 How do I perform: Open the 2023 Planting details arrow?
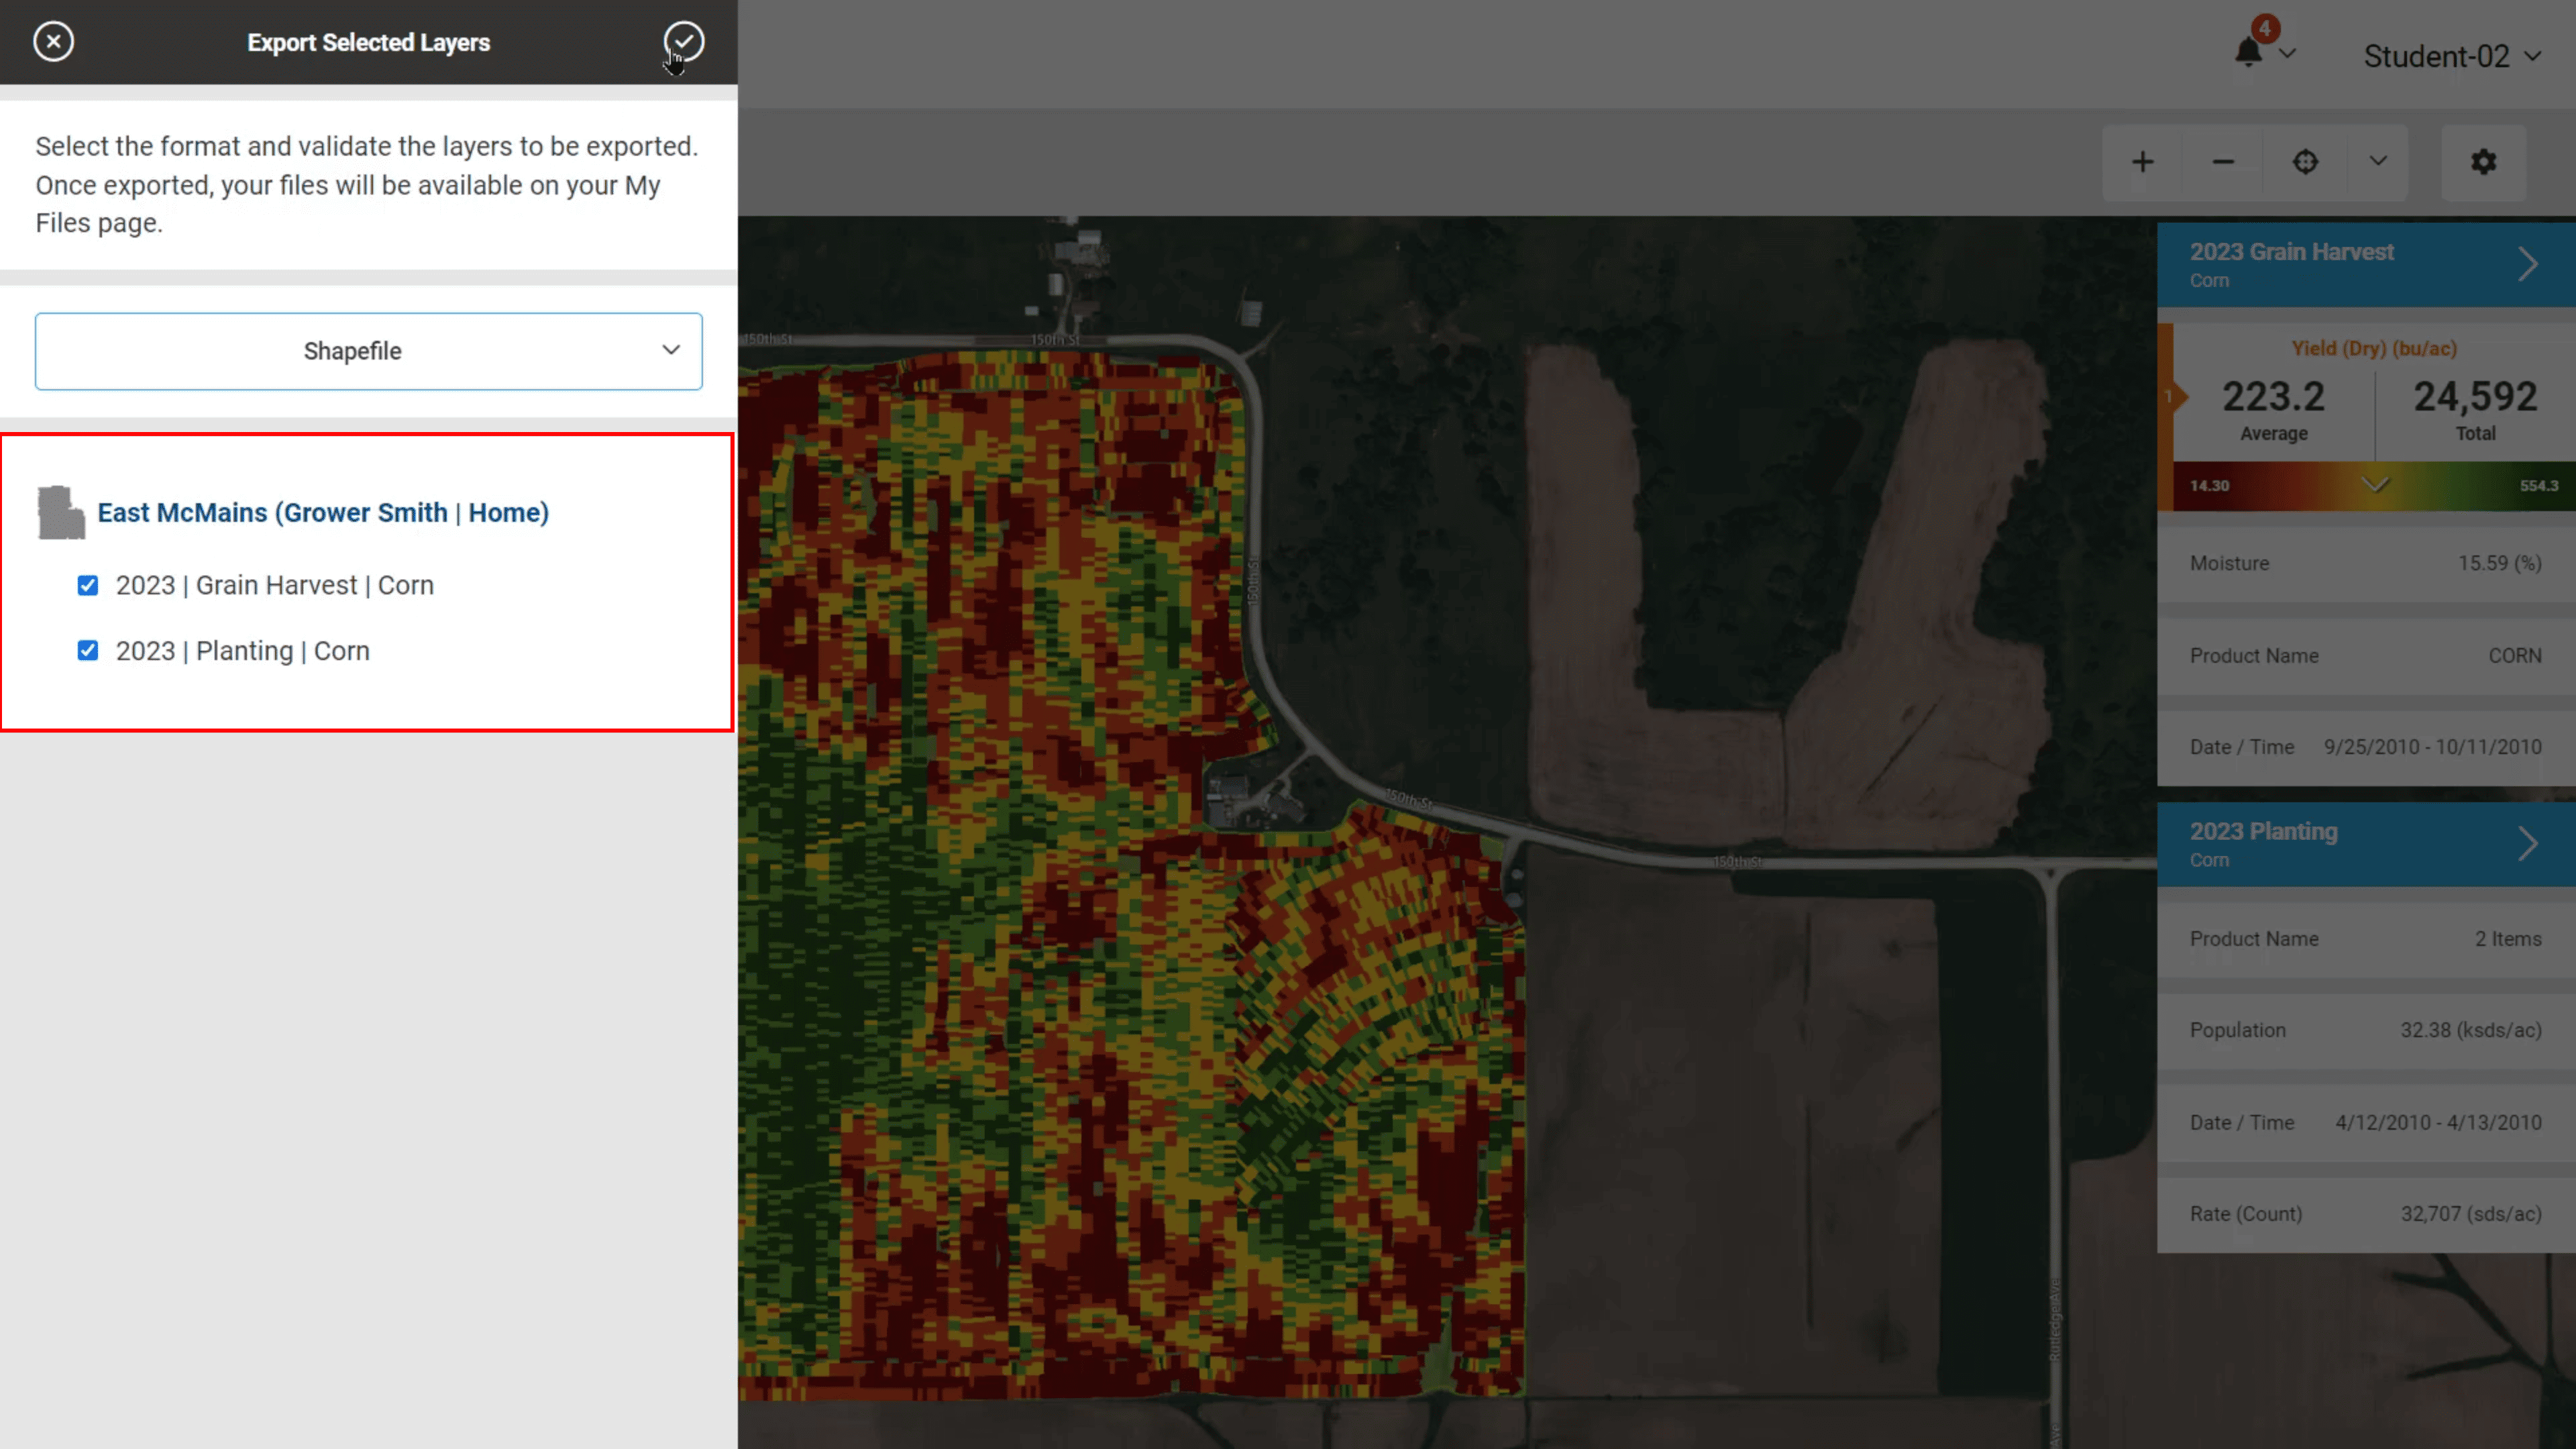click(x=2529, y=843)
